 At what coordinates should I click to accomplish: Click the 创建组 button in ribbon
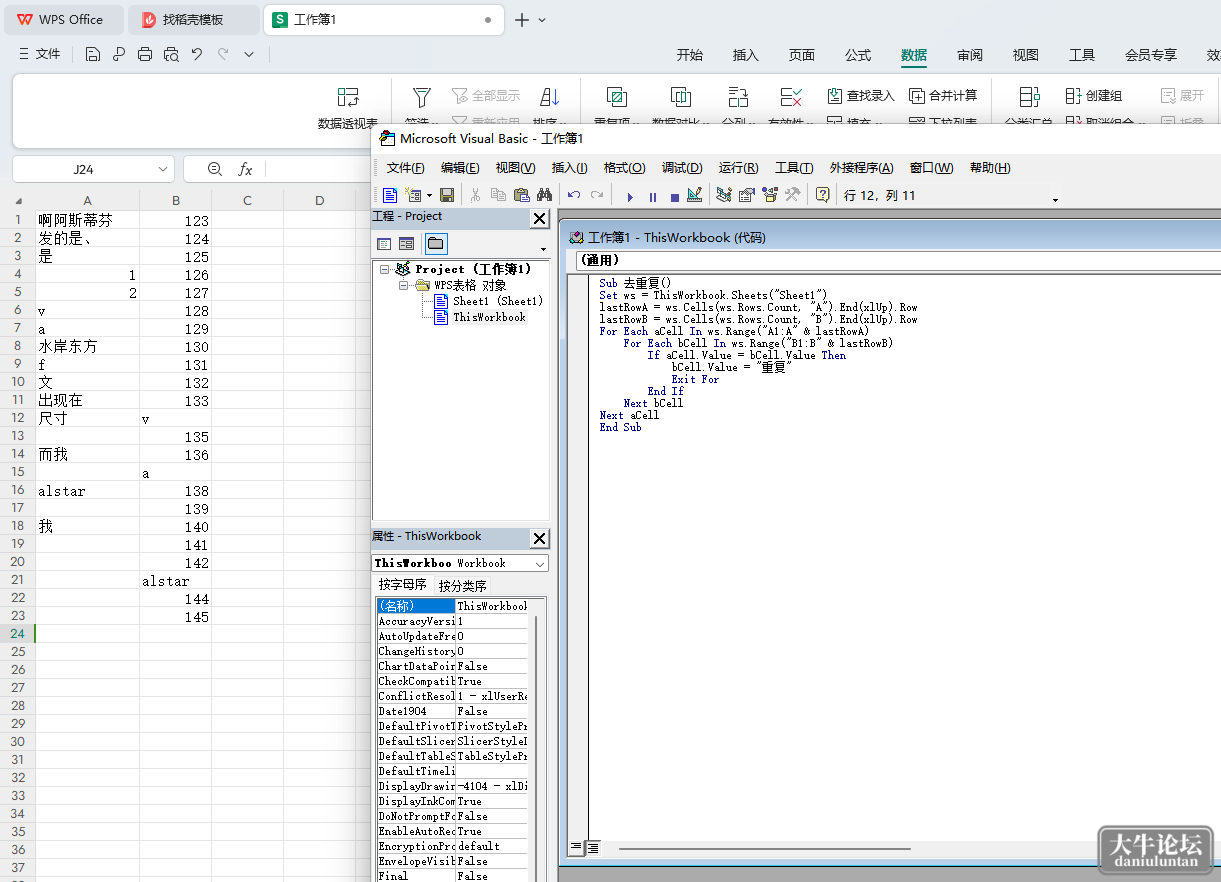click(x=1093, y=96)
